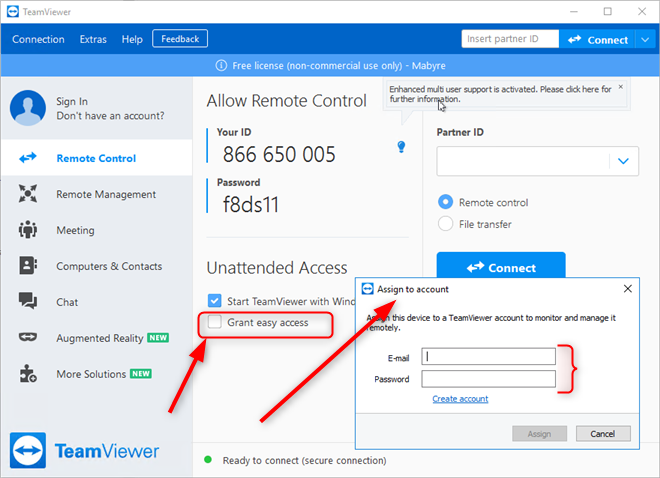This screenshot has height=478, width=660.
Task: Switch to the Remote Control tab
Action: pyautogui.click(x=96, y=158)
